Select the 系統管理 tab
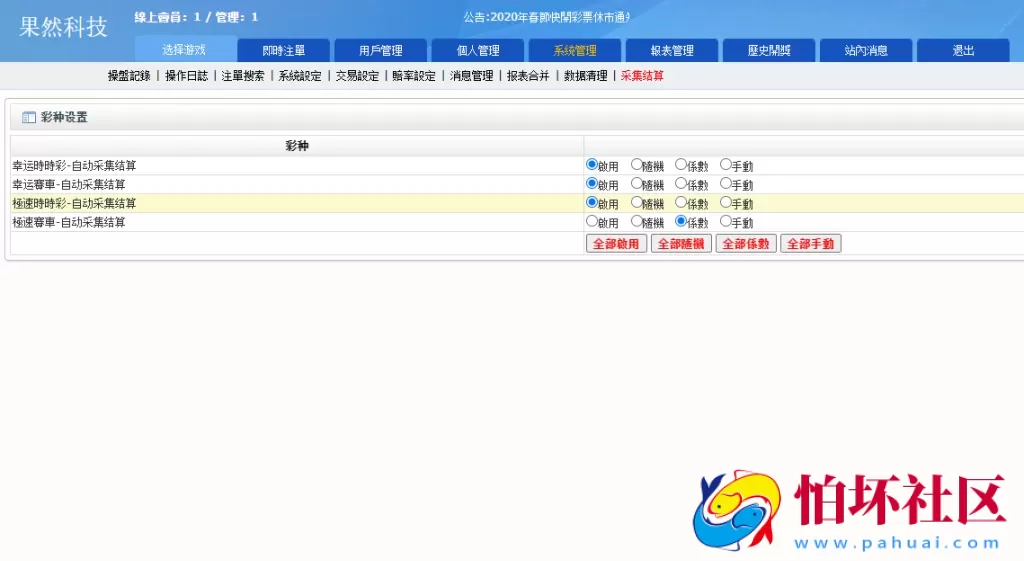 click(575, 50)
